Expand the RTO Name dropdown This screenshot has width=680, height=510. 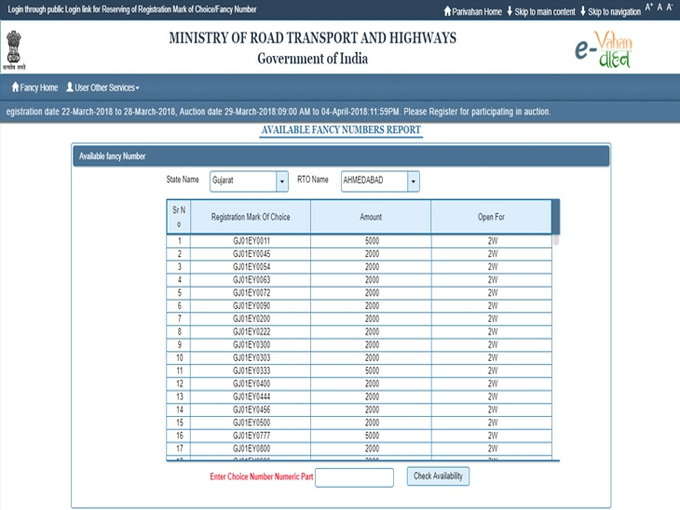point(413,181)
